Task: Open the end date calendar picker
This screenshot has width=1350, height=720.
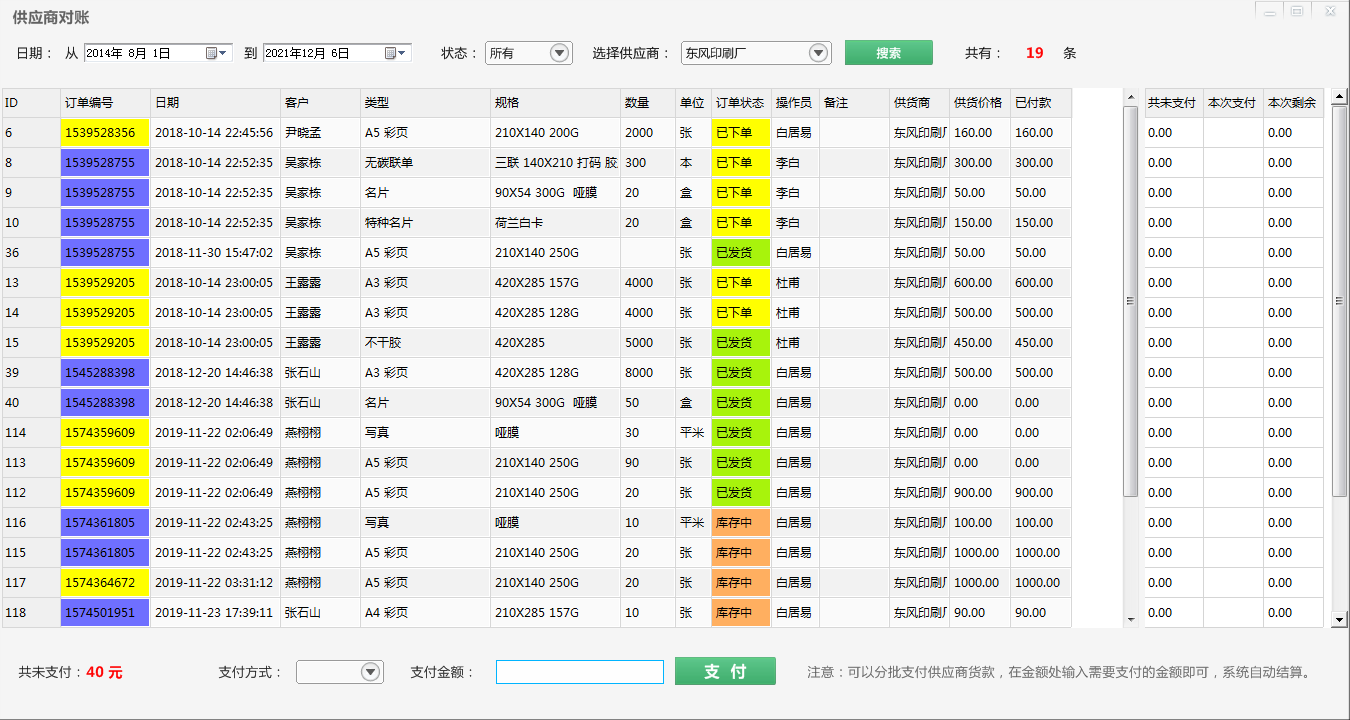Action: (x=397, y=53)
